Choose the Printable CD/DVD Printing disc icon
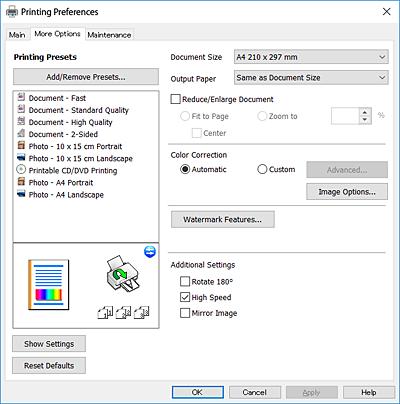Image resolution: width=400 pixels, height=404 pixels. coord(21,169)
